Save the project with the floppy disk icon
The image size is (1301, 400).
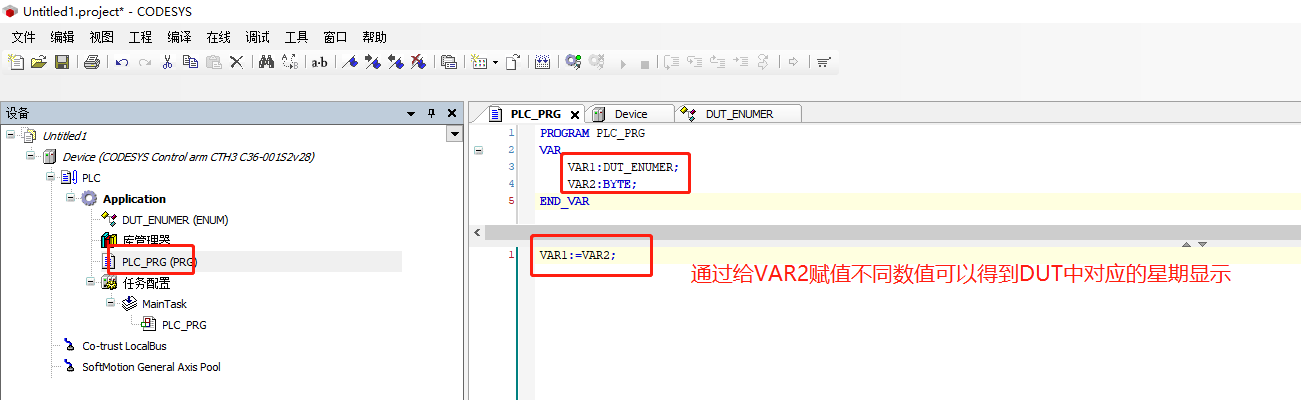pos(61,62)
